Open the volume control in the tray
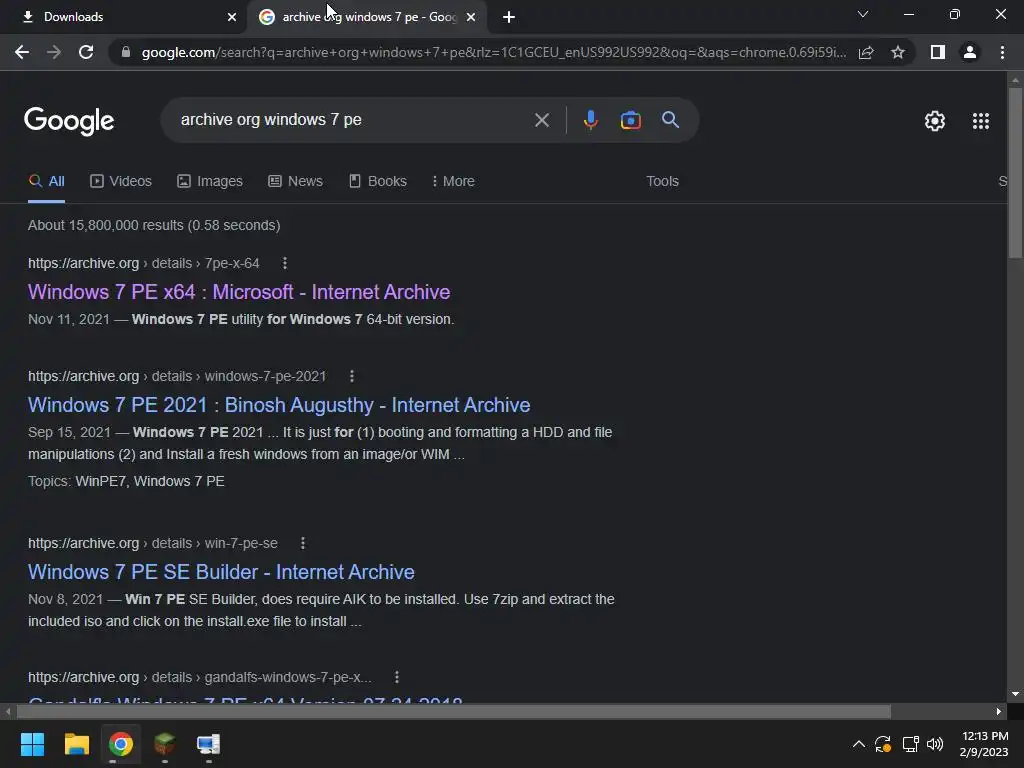The width and height of the screenshot is (1024, 768). click(935, 744)
